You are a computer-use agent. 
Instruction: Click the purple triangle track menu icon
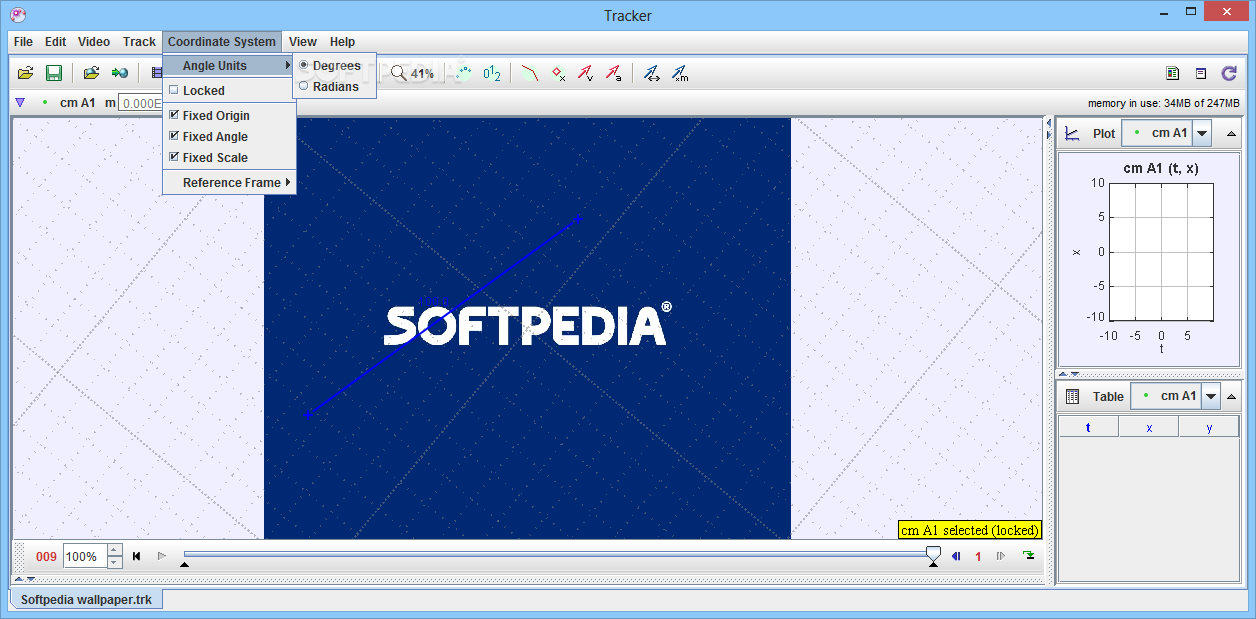(20, 102)
